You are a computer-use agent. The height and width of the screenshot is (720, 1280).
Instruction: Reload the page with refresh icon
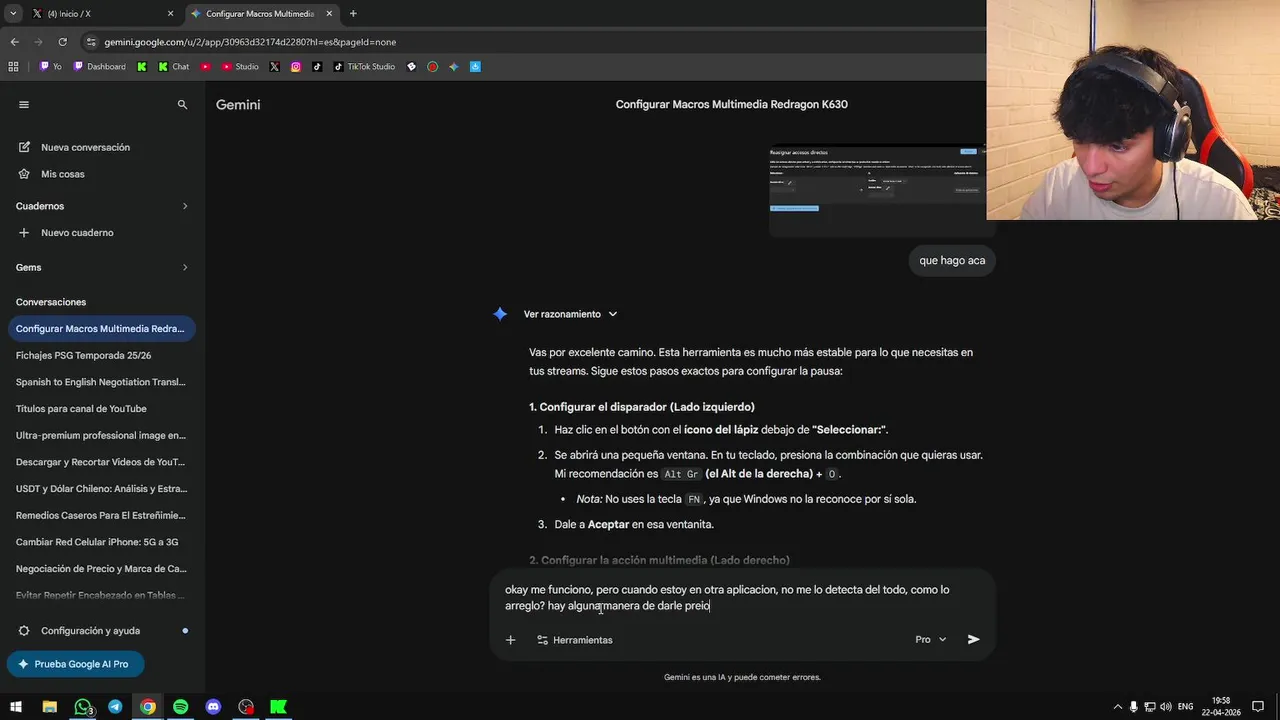62,42
